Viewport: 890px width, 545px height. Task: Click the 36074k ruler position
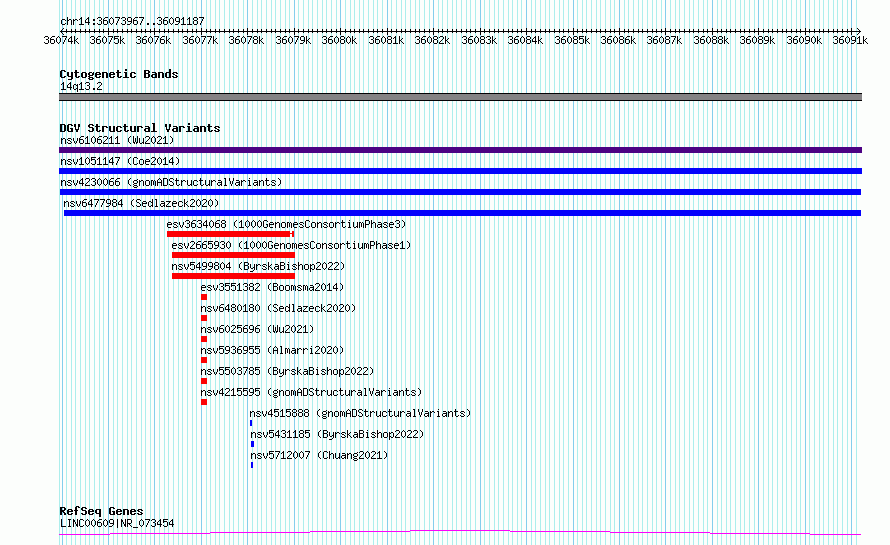click(x=61, y=40)
